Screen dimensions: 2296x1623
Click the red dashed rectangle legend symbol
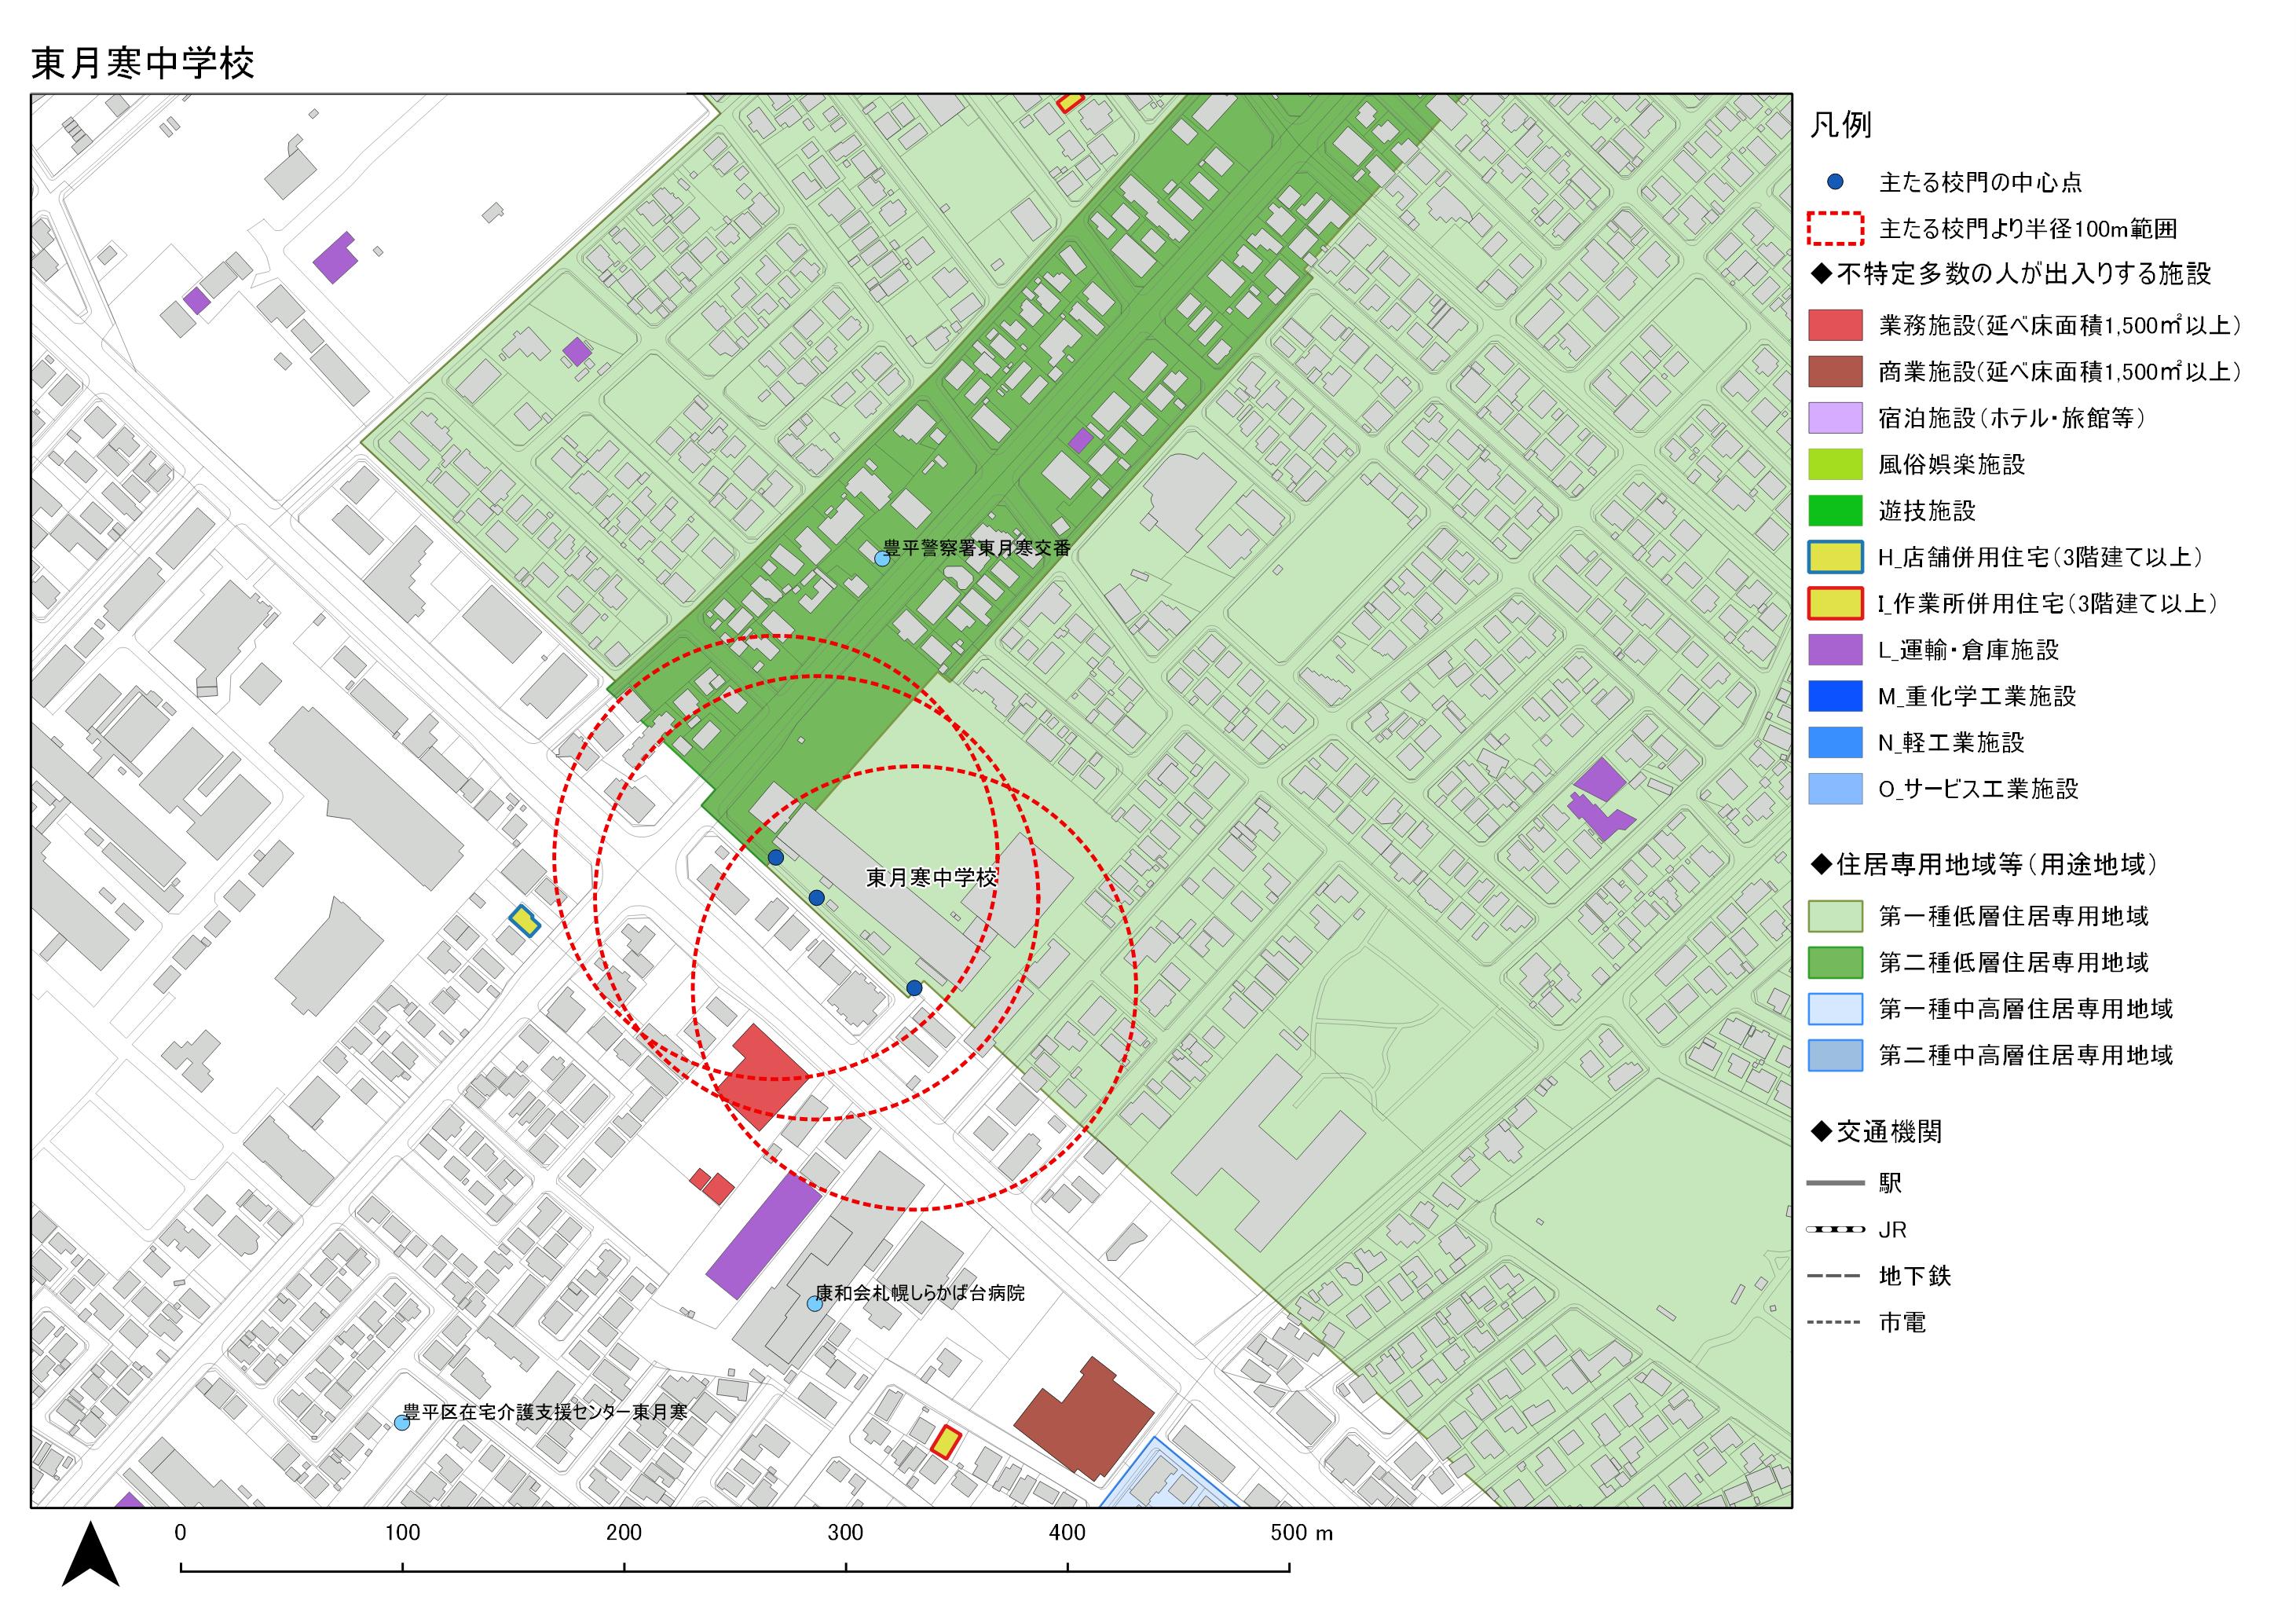[x=1835, y=228]
